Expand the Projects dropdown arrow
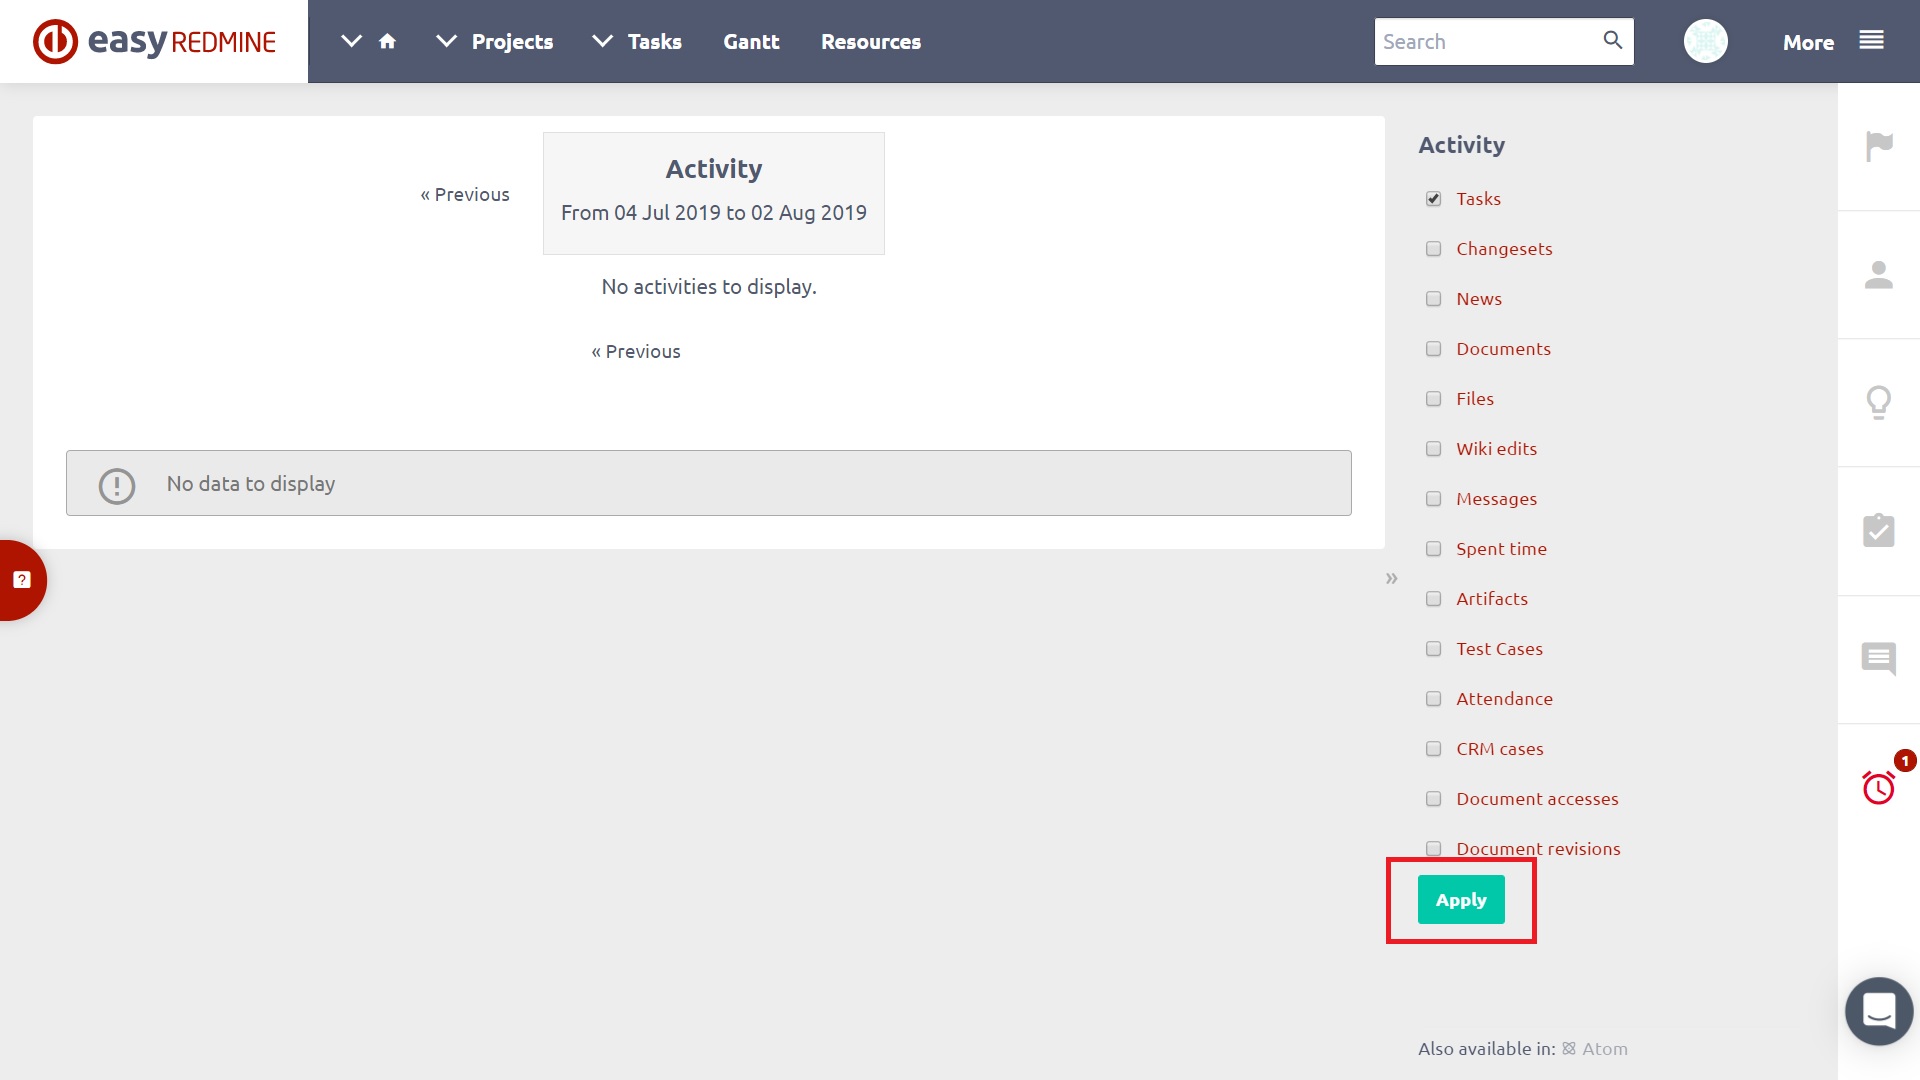 coord(446,42)
